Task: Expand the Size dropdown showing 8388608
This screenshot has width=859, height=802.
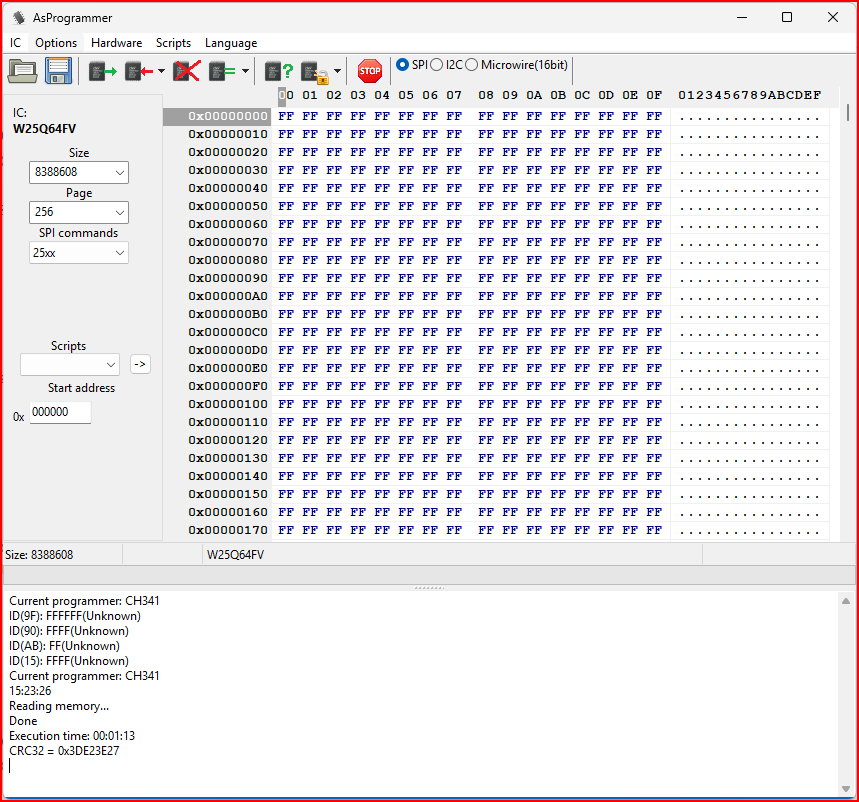Action: [x=79, y=172]
